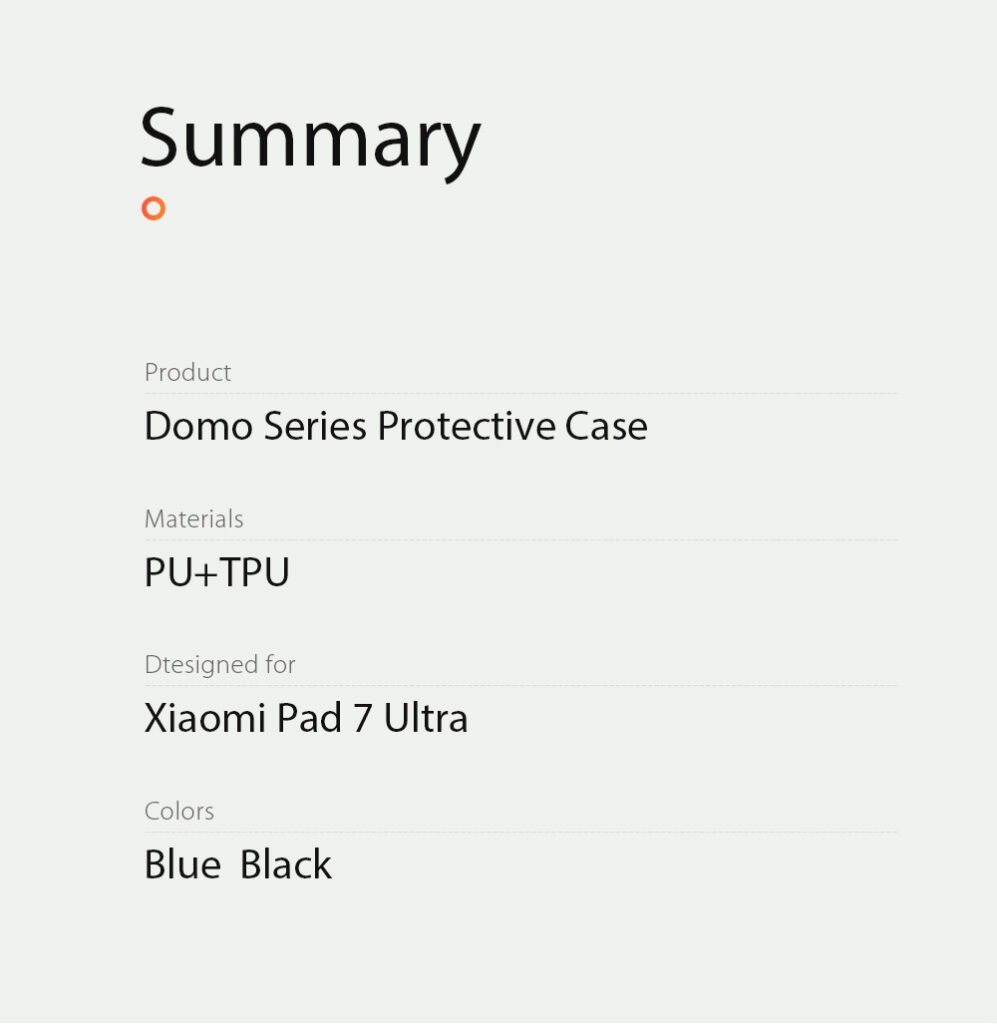Select the Product label
This screenshot has height=1024, width=997.
[x=187, y=373]
